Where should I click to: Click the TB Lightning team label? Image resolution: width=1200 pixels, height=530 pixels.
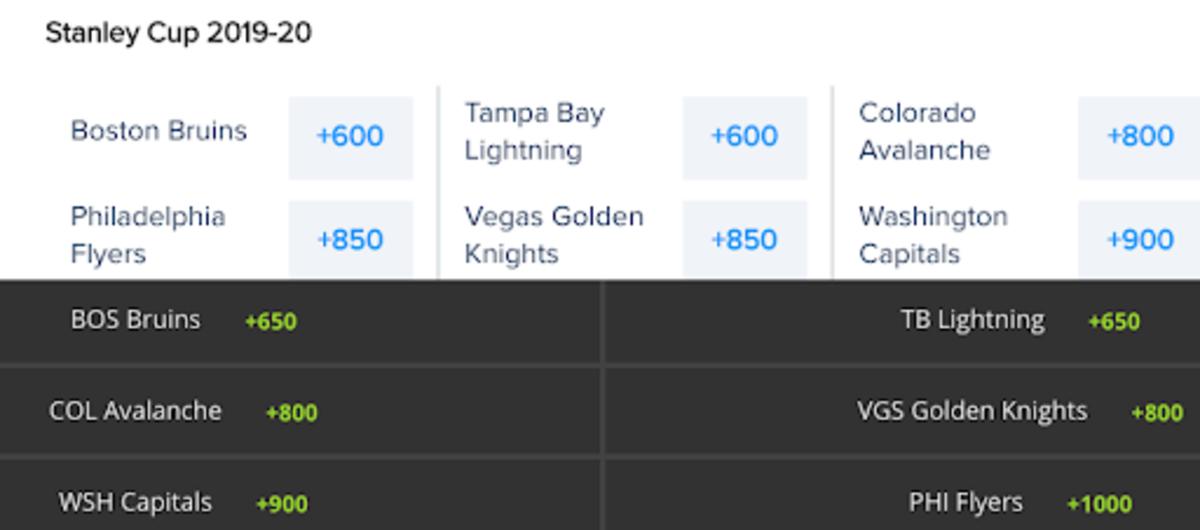click(971, 320)
